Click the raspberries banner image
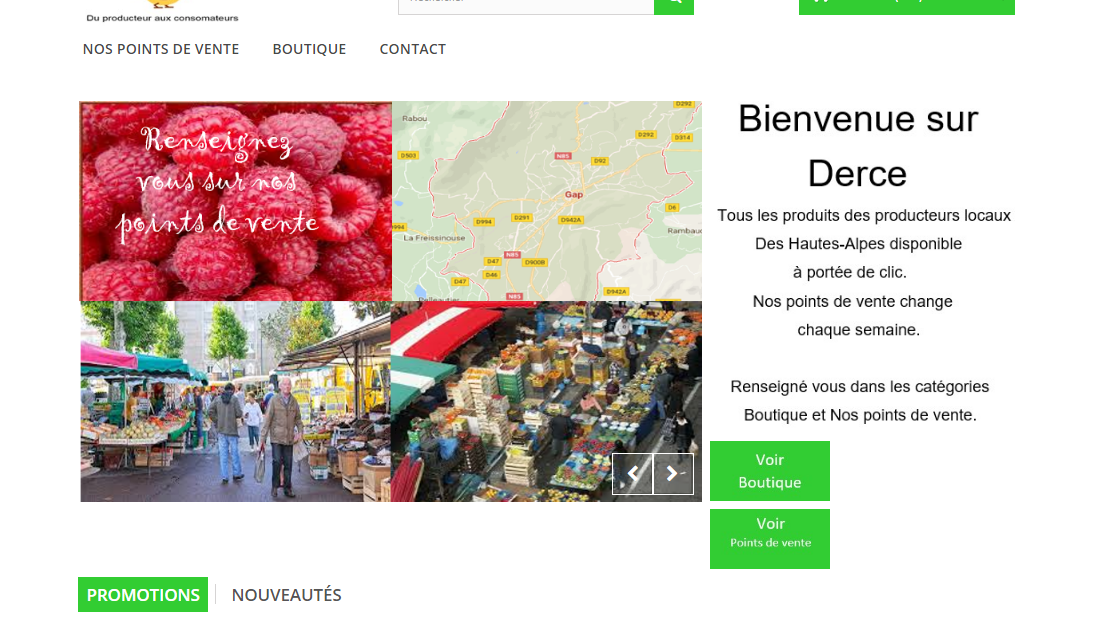 [x=236, y=201]
